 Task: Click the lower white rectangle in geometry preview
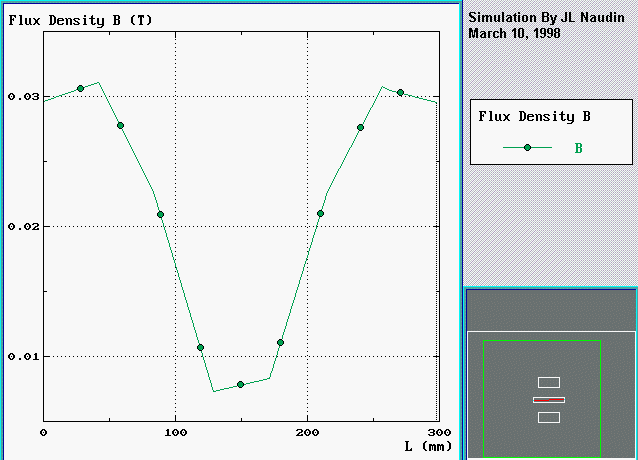coord(549,417)
